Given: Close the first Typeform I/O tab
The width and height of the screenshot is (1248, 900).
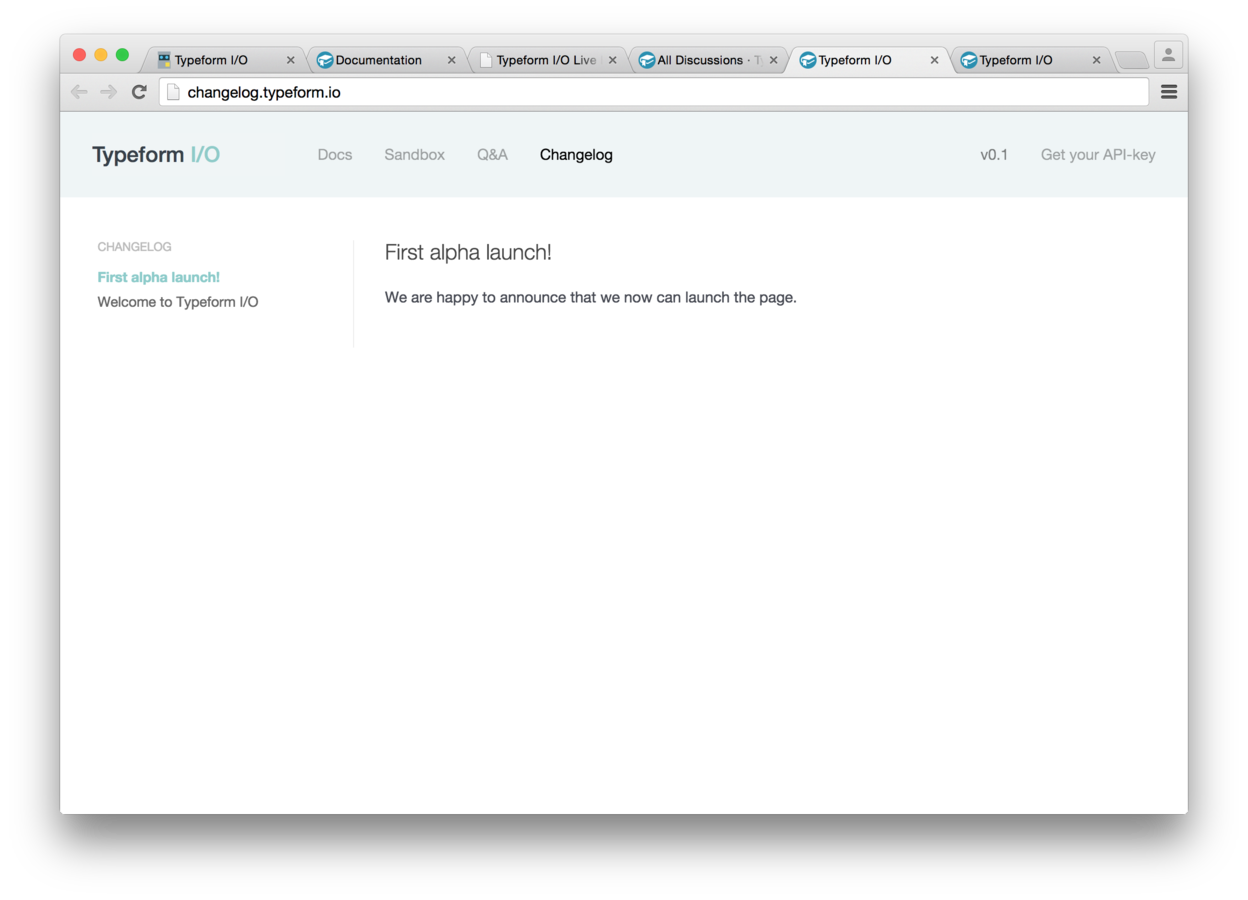Looking at the screenshot, I should [290, 60].
